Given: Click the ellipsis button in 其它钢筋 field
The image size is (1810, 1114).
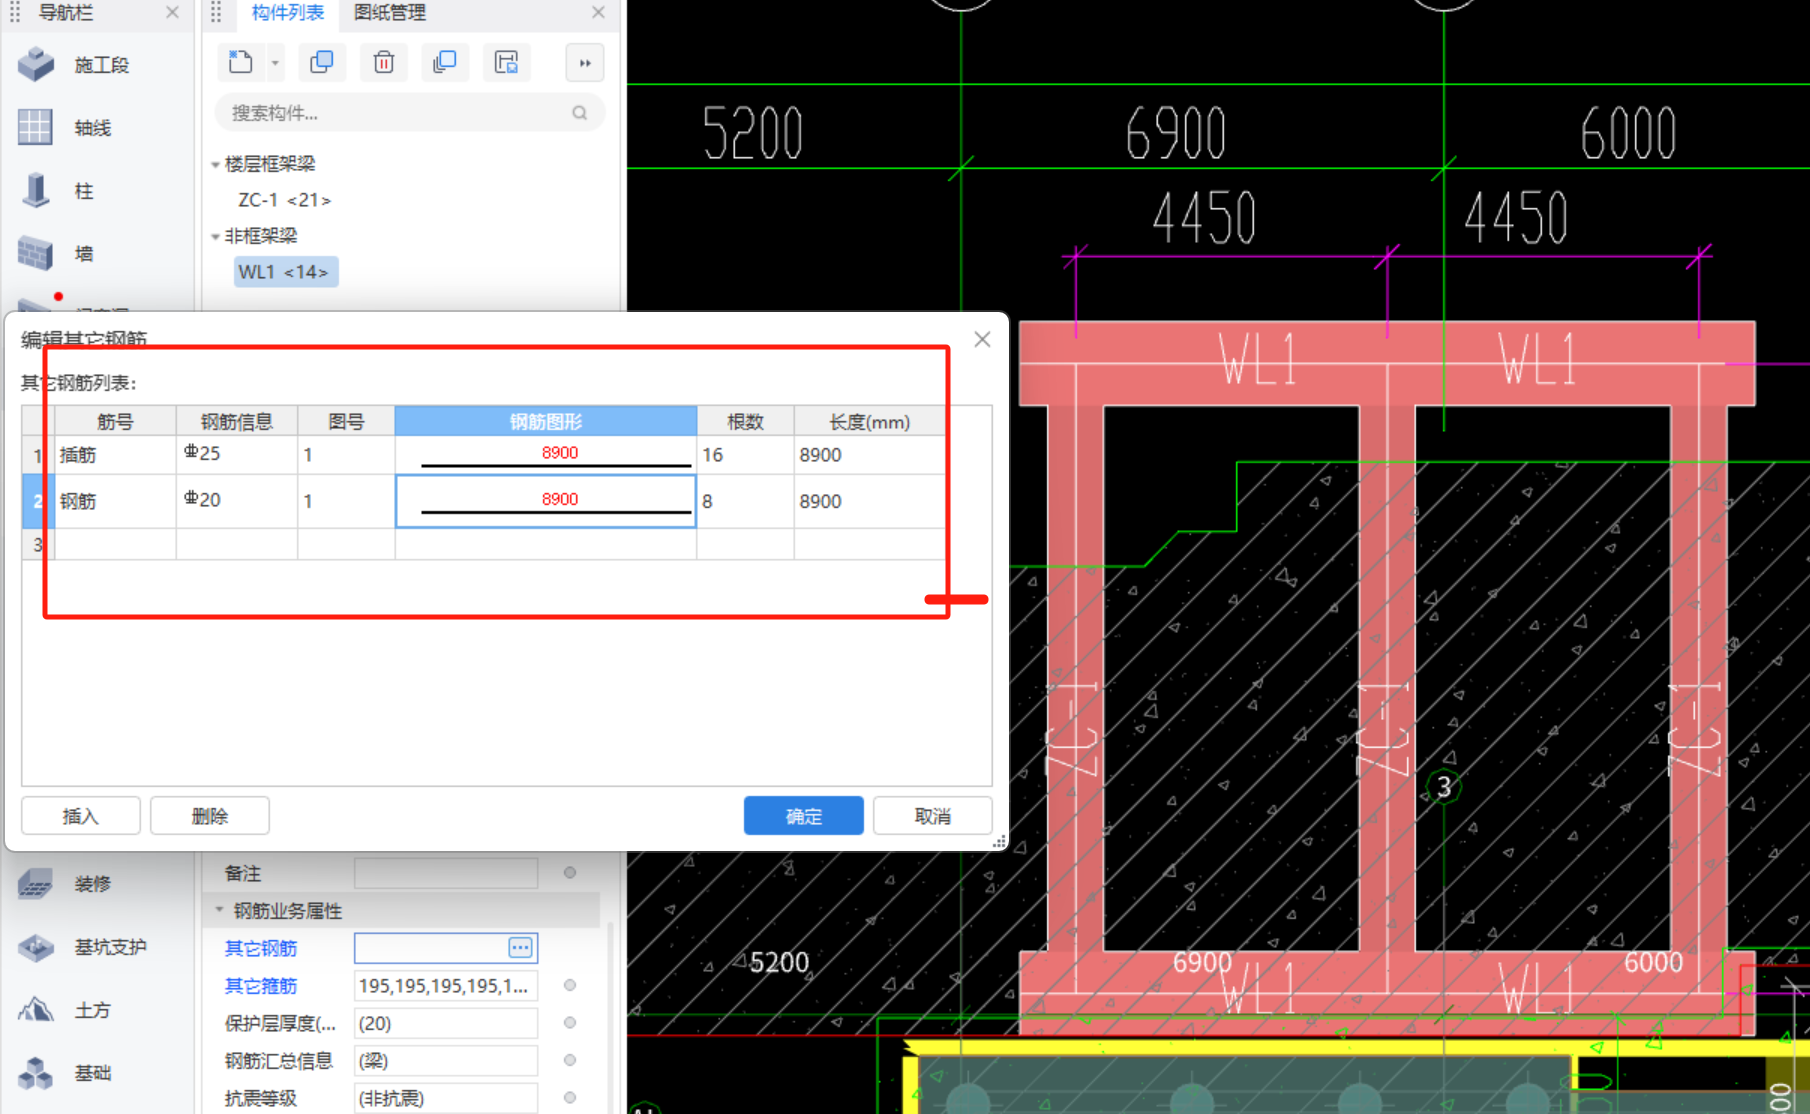Looking at the screenshot, I should click(x=521, y=947).
